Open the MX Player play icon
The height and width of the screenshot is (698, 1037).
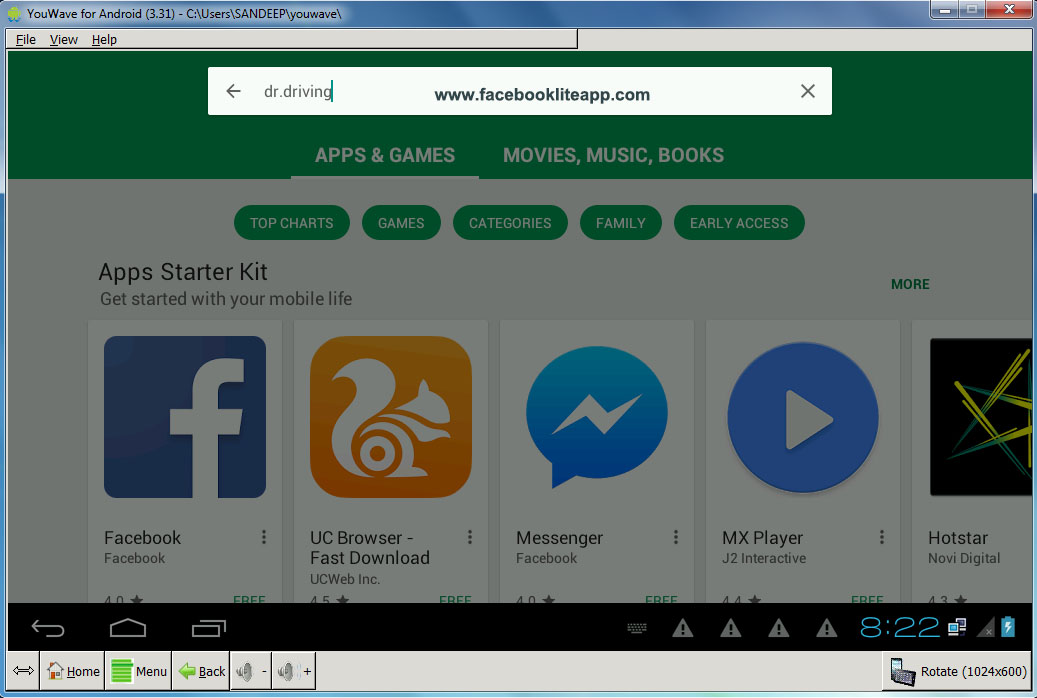pos(803,417)
